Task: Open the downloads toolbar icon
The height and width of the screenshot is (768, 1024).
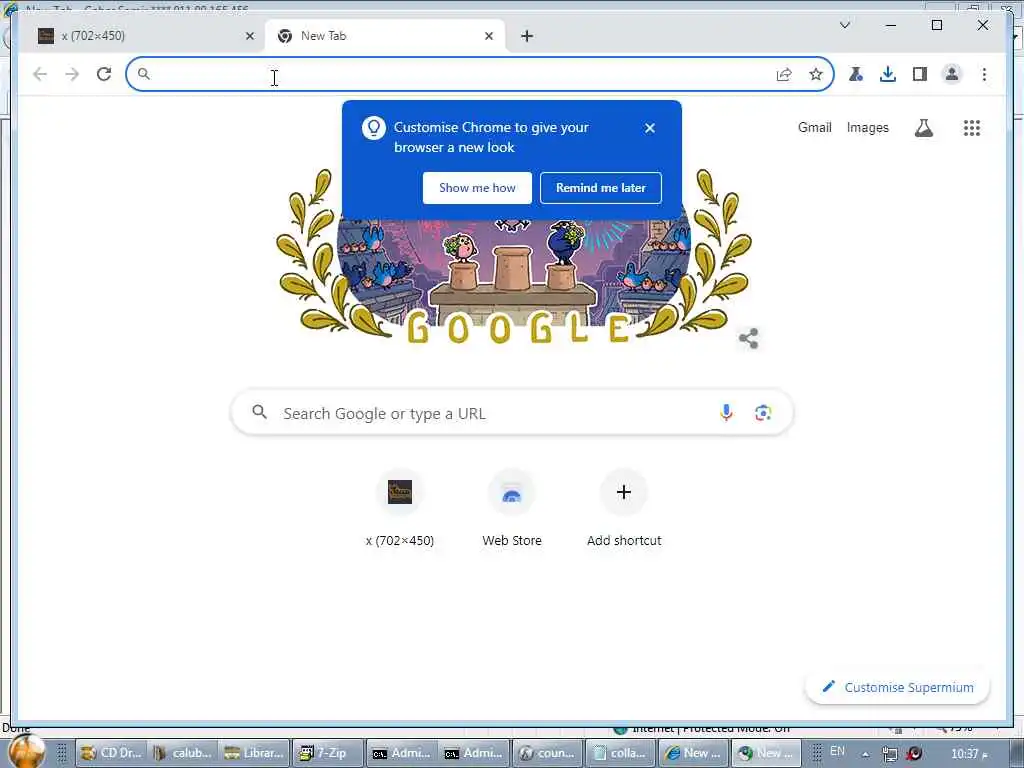Action: click(888, 74)
